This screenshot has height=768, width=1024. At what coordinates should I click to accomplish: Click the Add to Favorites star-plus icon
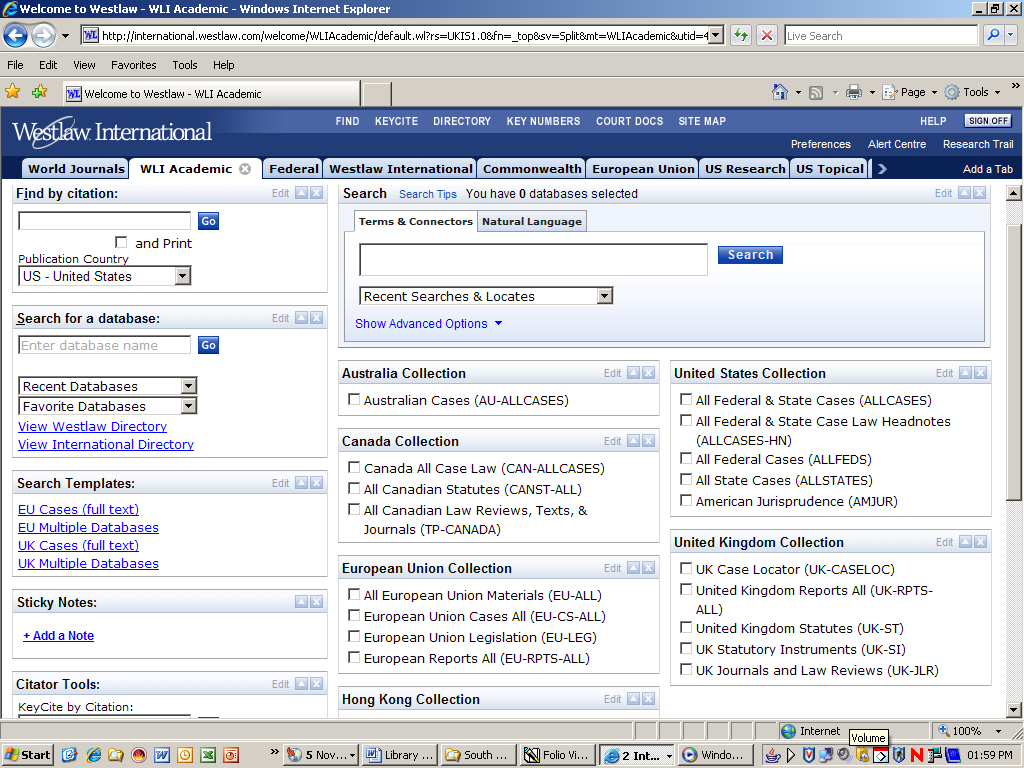click(x=39, y=91)
